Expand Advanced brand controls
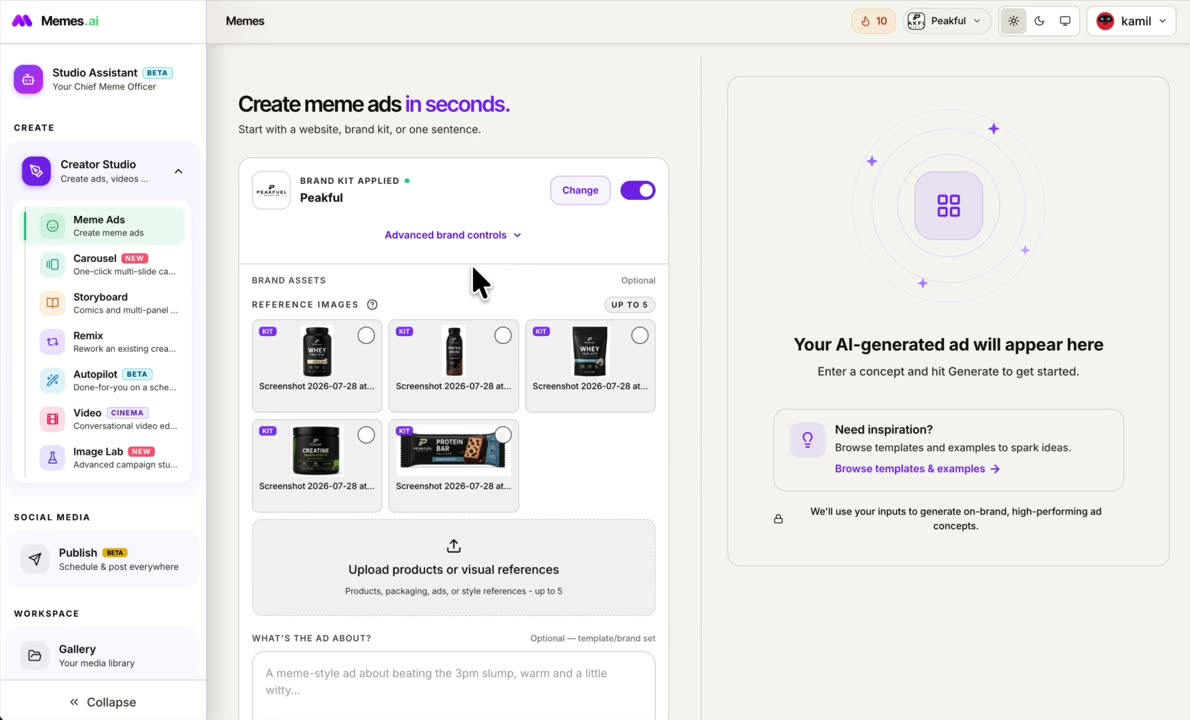Image resolution: width=1190 pixels, height=720 pixels. [x=453, y=235]
